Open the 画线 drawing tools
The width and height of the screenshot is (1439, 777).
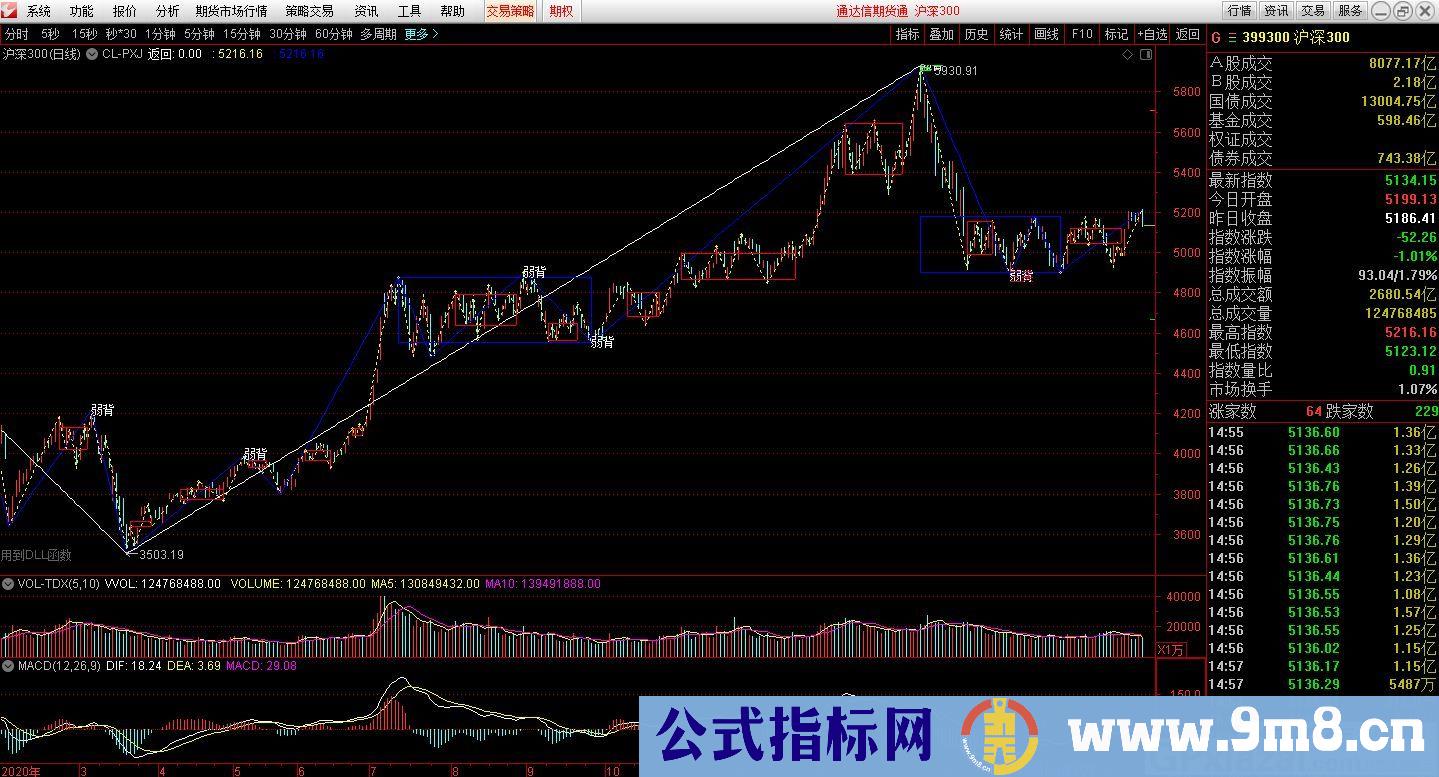click(1045, 33)
